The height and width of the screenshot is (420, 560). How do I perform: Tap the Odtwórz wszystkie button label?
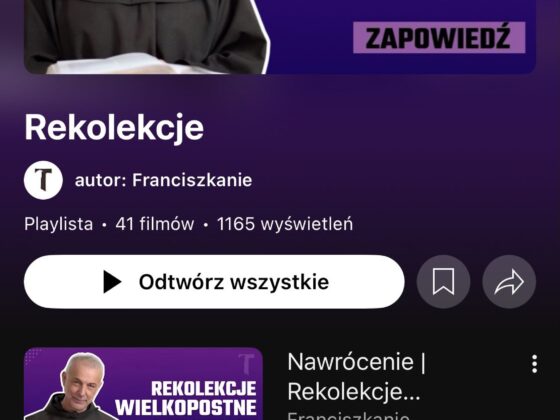pos(234,282)
